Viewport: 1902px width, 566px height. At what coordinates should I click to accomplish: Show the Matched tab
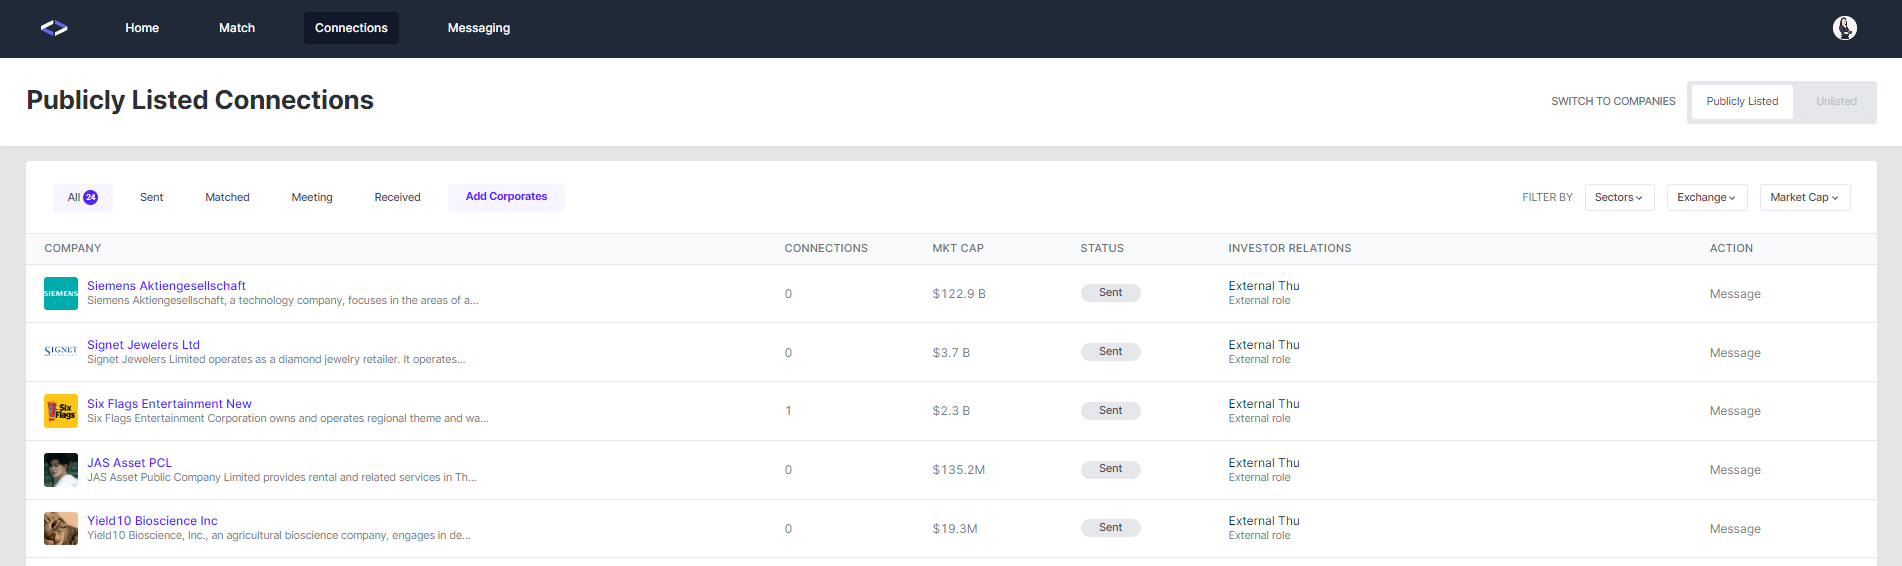tap(227, 197)
